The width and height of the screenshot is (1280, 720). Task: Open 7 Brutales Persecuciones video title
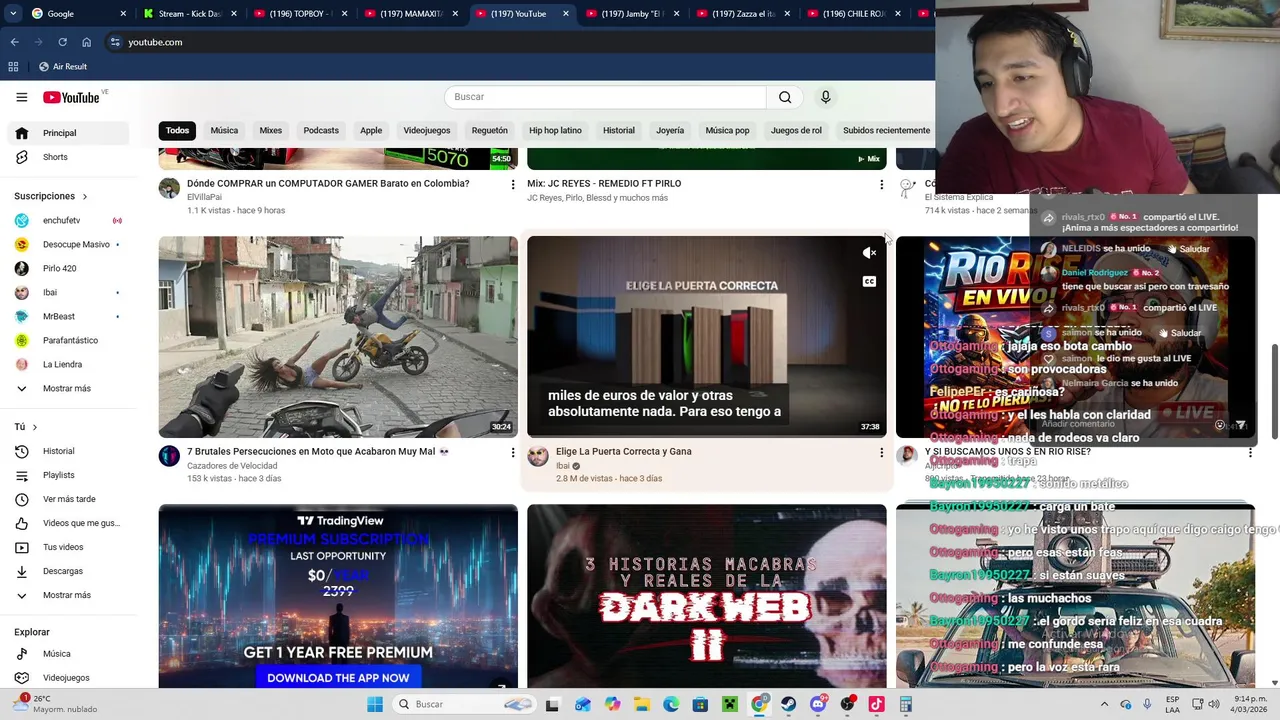coord(318,452)
